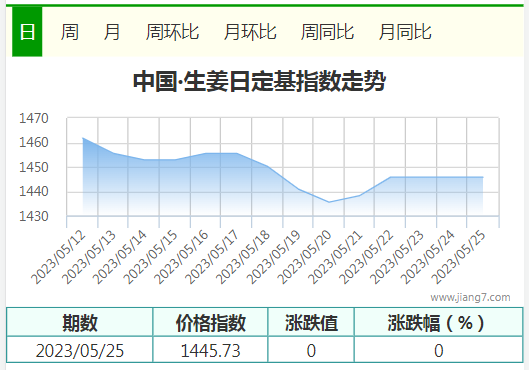This screenshot has height=370, width=529.
Task: Click the 期数 column header
Action: pyautogui.click(x=80, y=323)
